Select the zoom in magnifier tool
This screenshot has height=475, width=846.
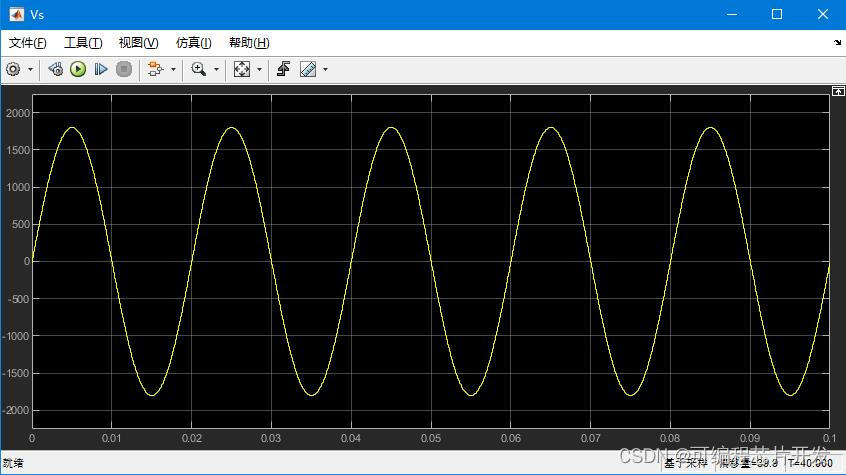coord(199,69)
